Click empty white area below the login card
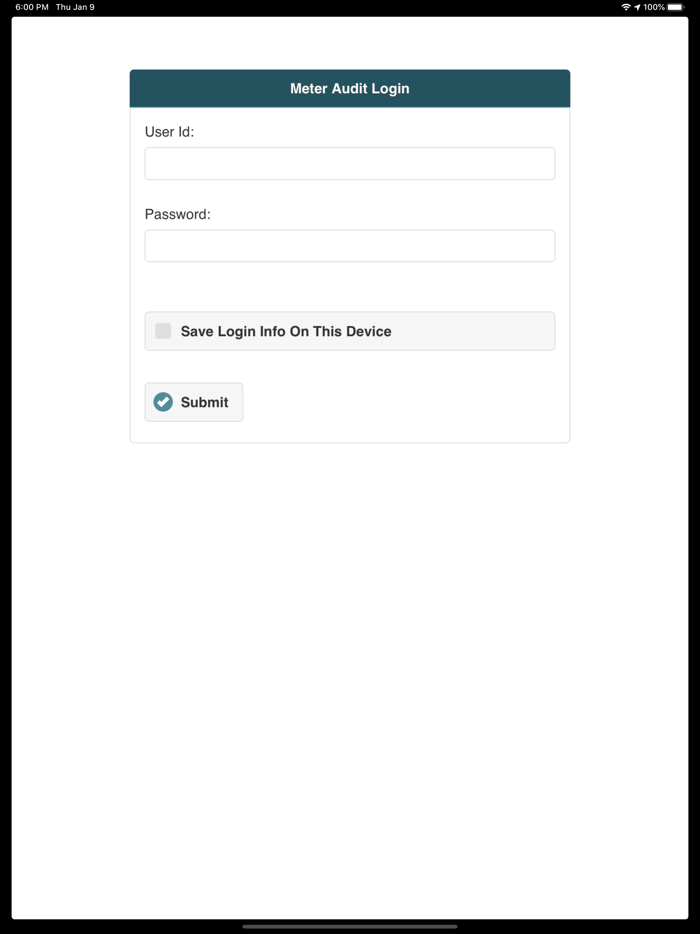Screen dimensions: 700x934 (350, 655)
